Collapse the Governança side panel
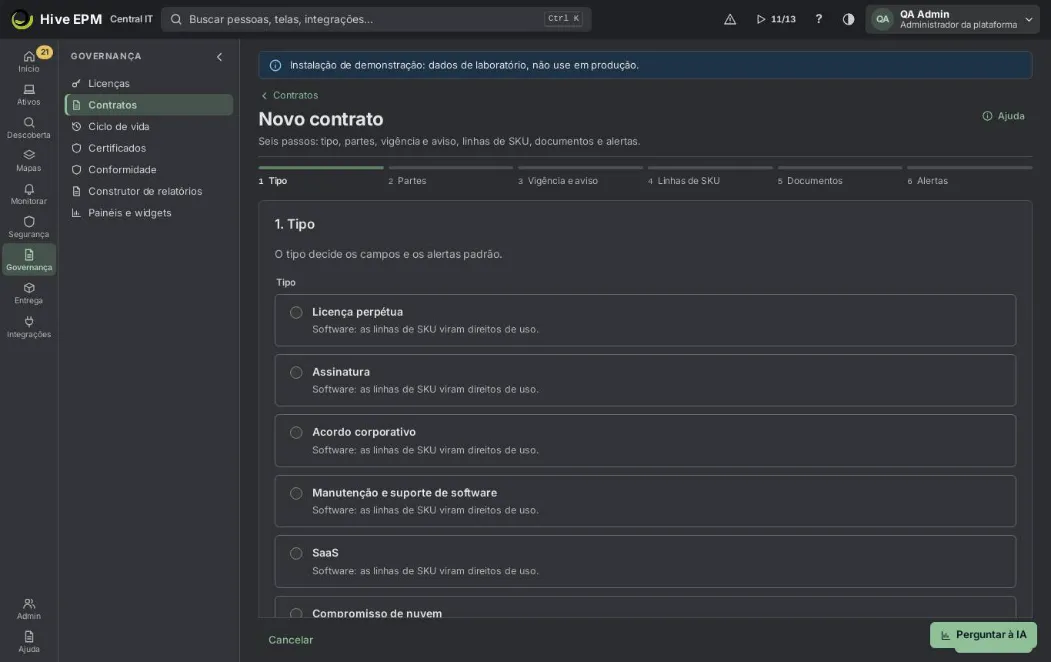Image resolution: width=1051 pixels, height=662 pixels. [x=219, y=57]
